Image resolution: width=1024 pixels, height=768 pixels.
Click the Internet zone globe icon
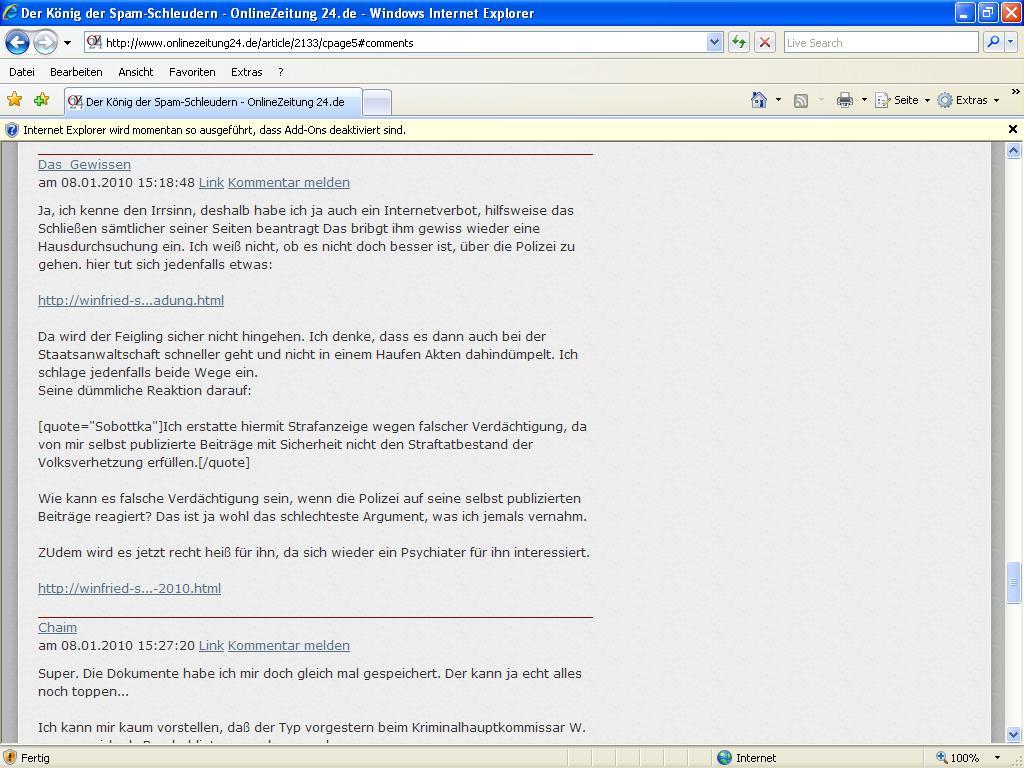[x=724, y=758]
